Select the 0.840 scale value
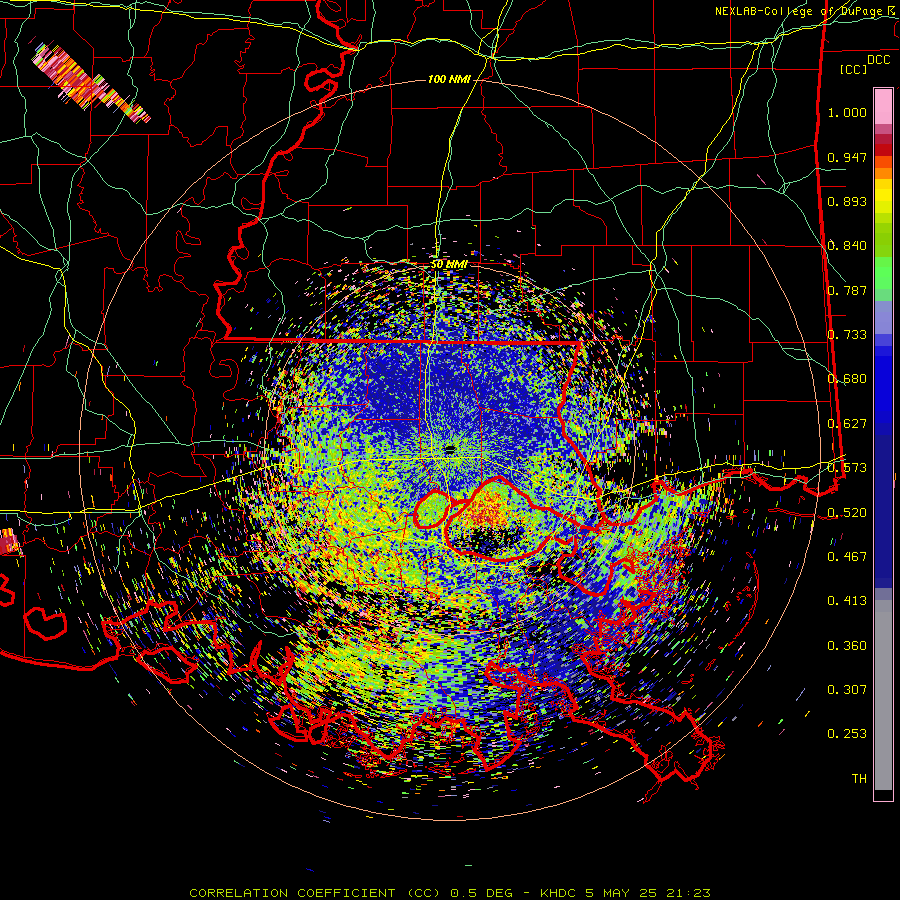Image resolution: width=900 pixels, height=900 pixels. point(847,246)
